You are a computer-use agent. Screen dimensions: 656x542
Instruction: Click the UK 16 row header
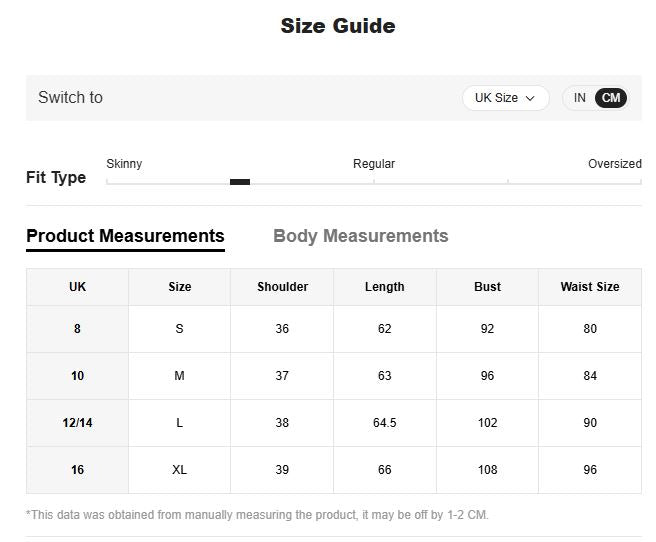77,470
